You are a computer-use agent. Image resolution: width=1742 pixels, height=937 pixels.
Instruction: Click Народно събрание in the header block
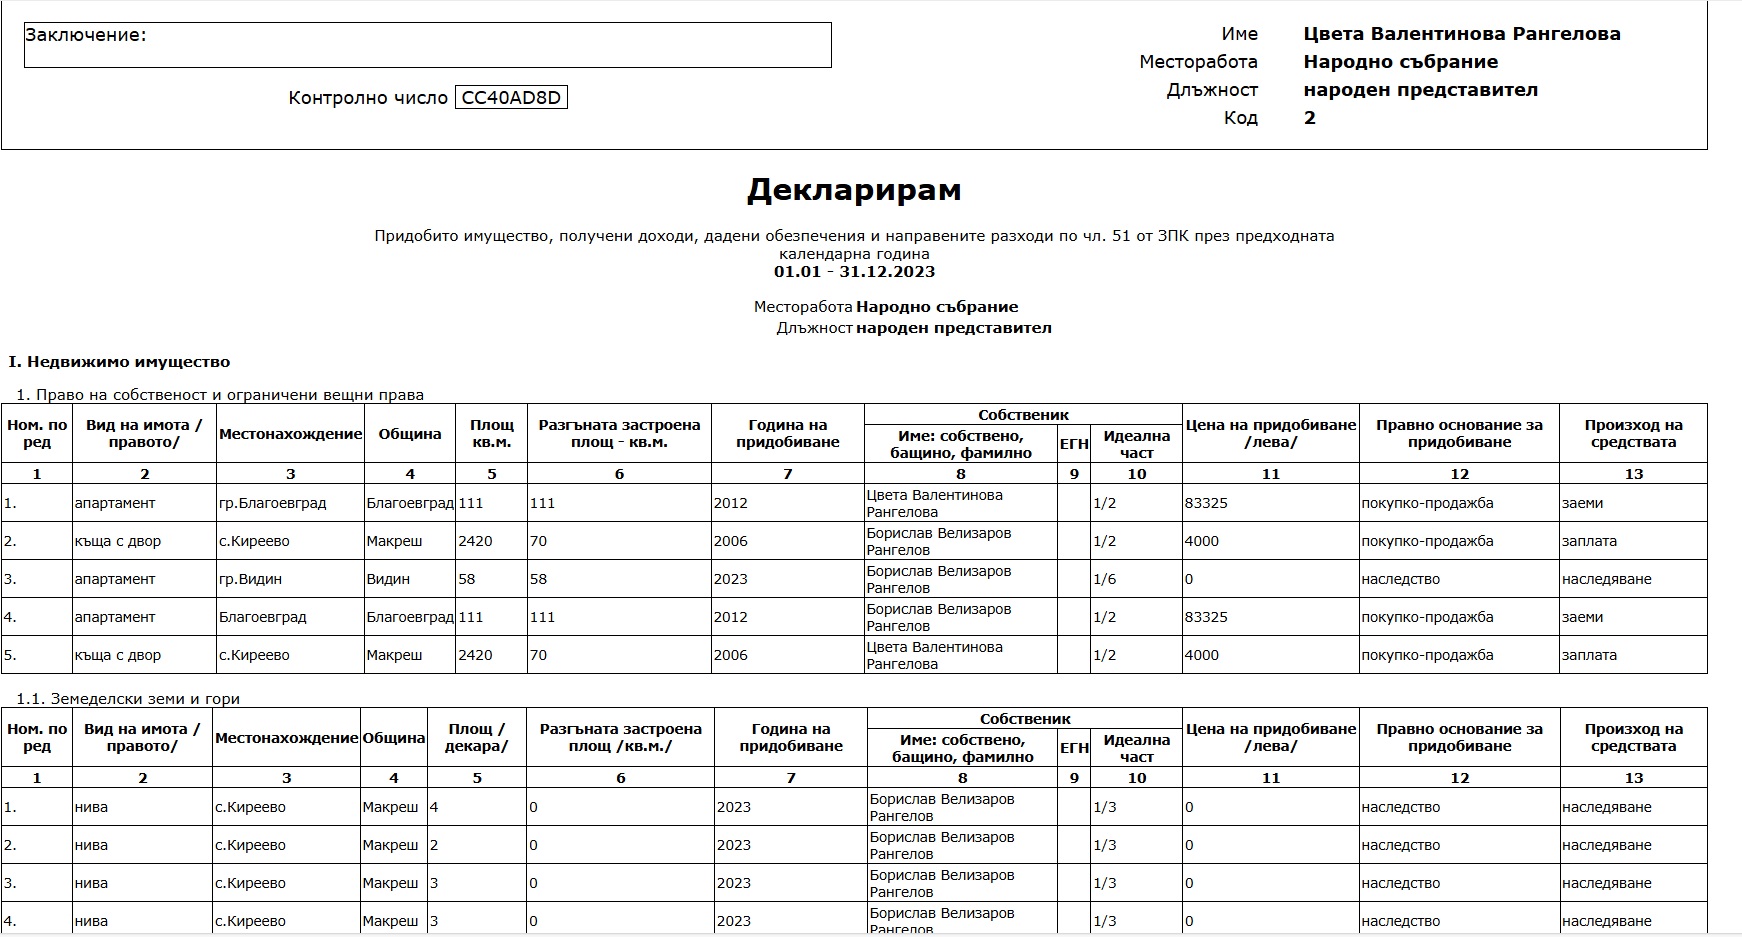[x=1401, y=62]
